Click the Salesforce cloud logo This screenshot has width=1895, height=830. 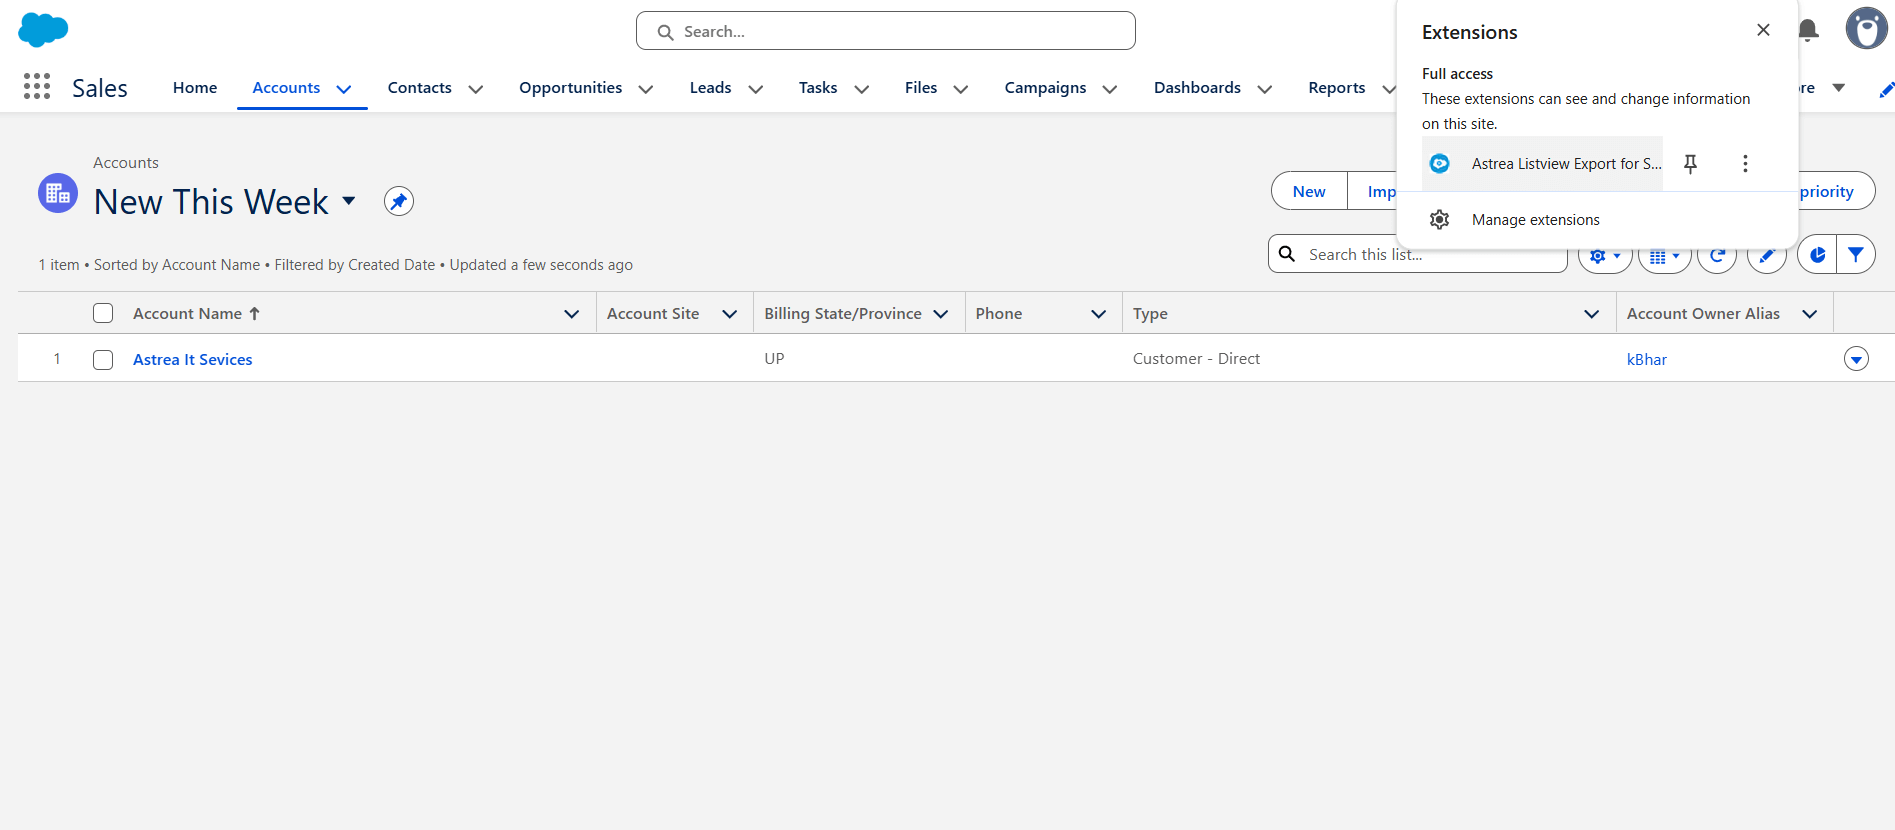(x=43, y=30)
